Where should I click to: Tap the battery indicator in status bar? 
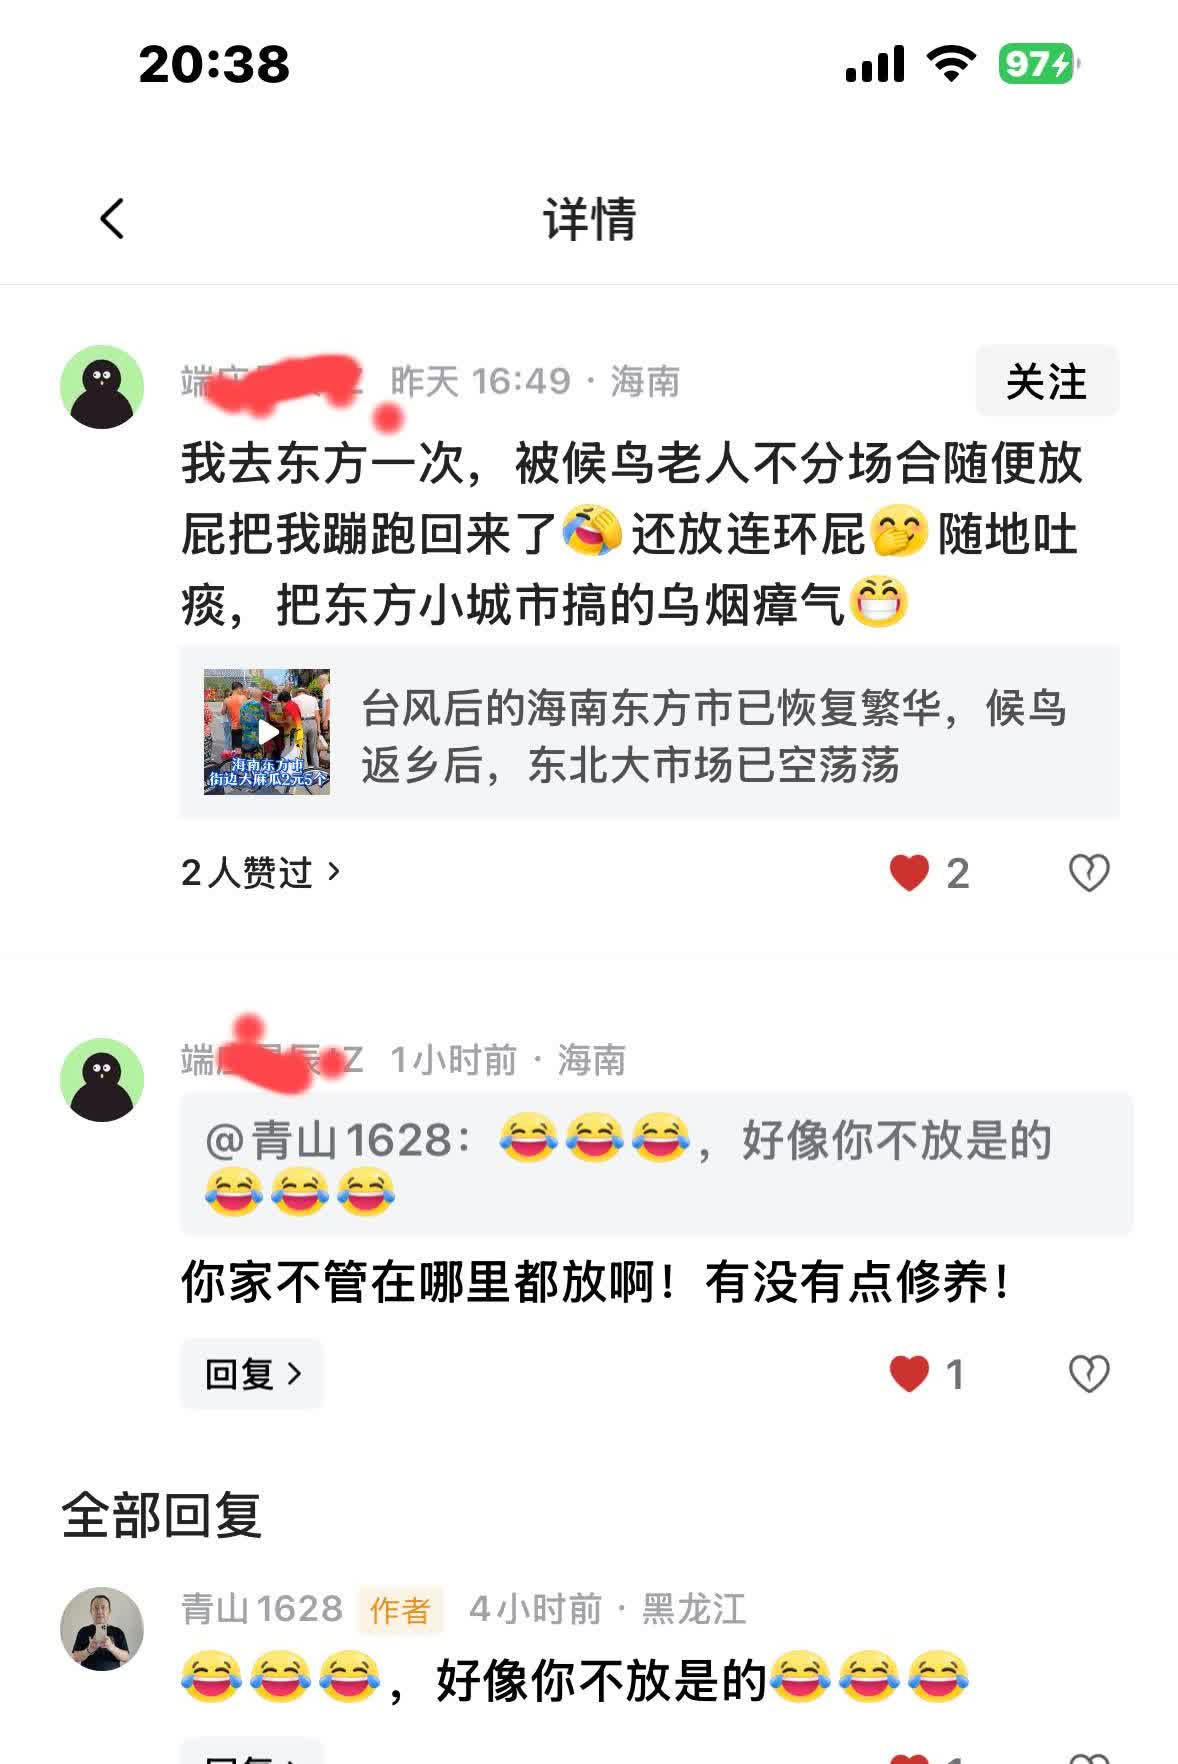1039,65
